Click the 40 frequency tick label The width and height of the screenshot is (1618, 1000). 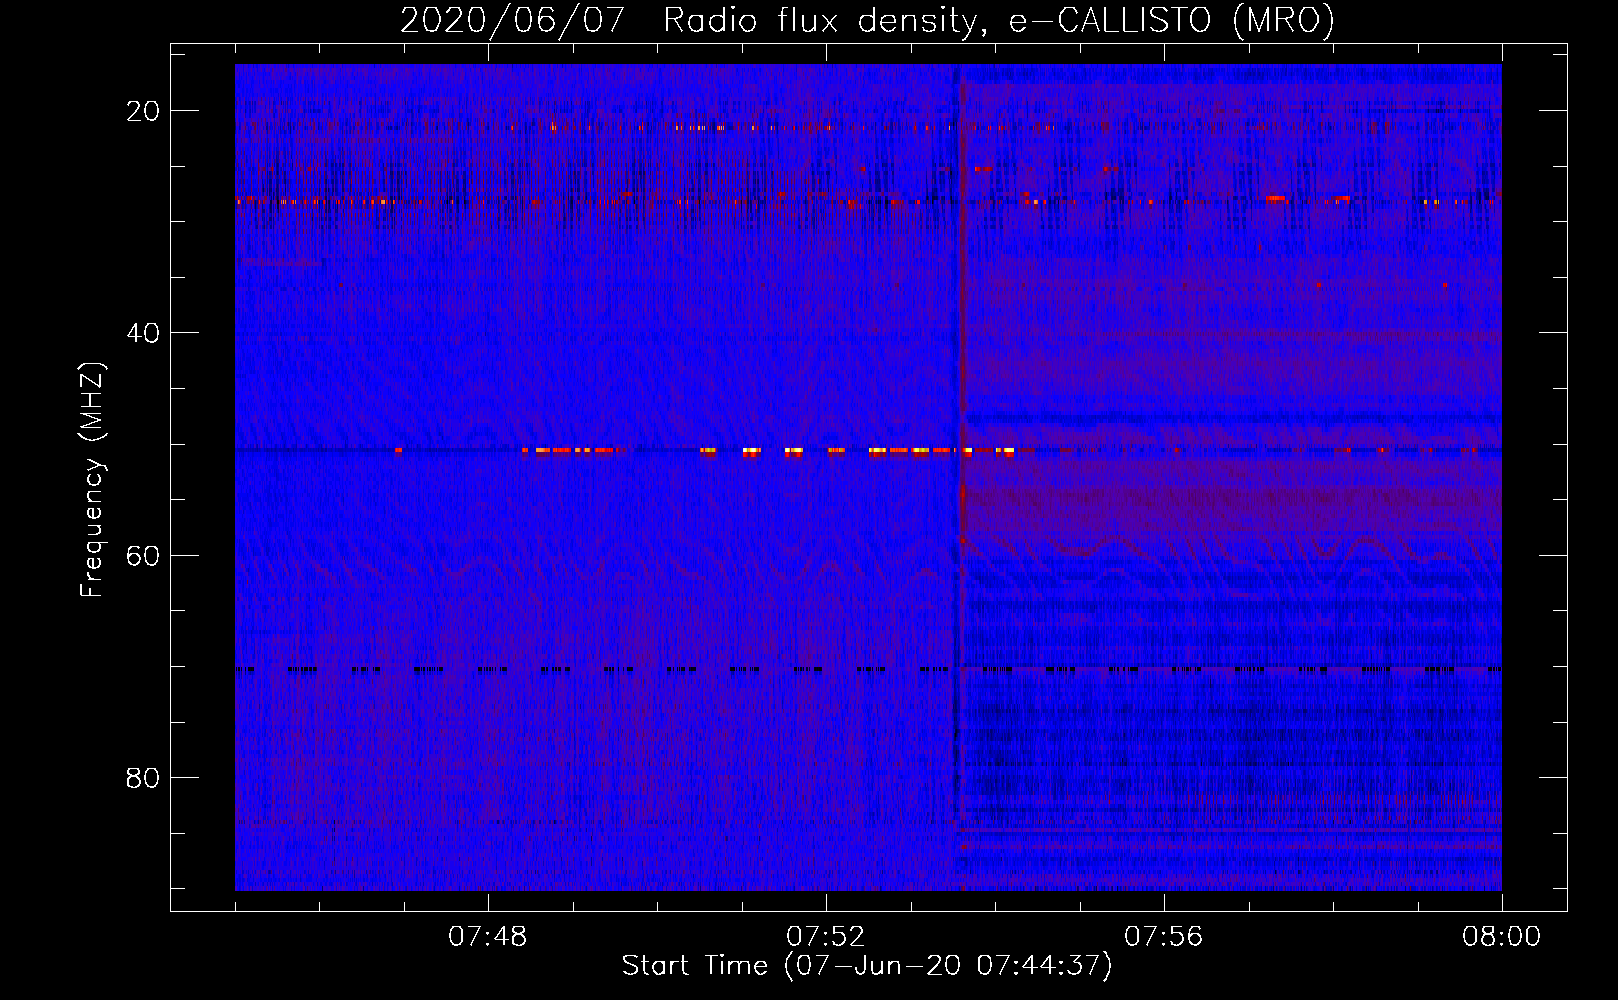144,333
